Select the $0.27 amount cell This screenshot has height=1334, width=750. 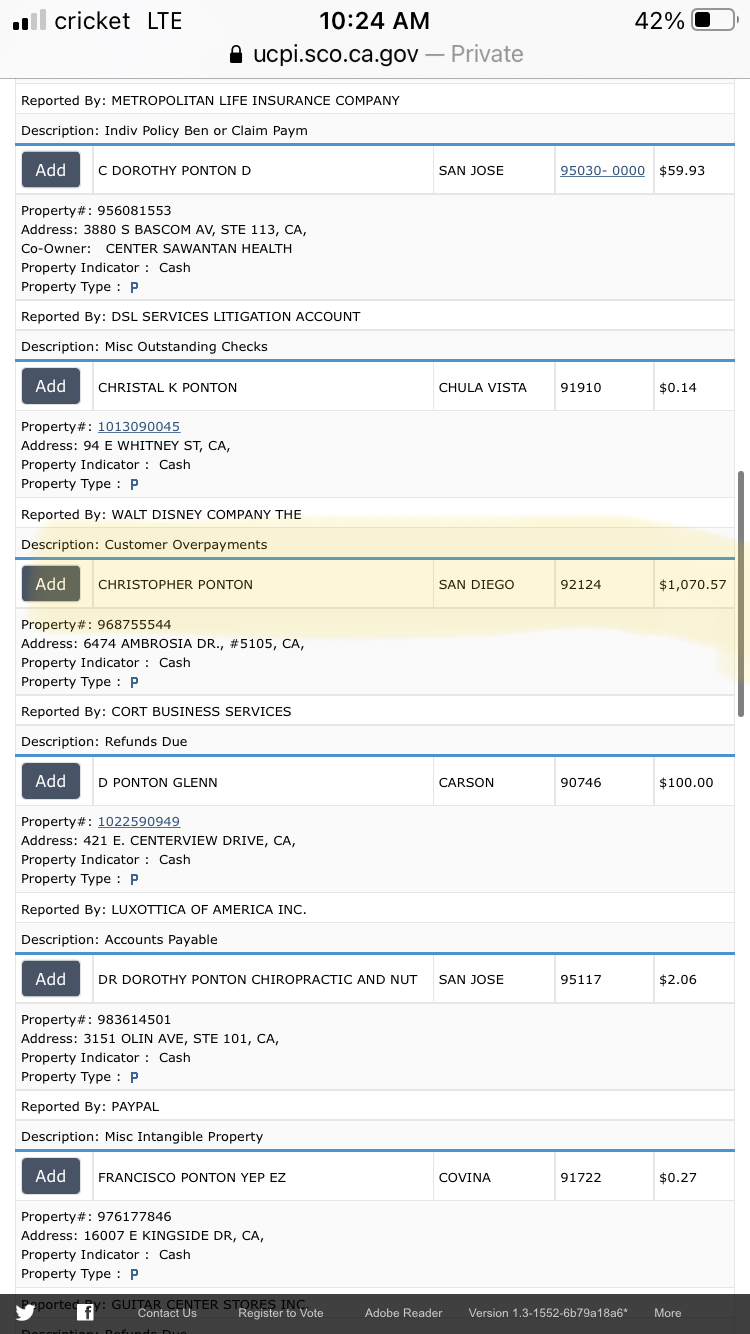694,1177
